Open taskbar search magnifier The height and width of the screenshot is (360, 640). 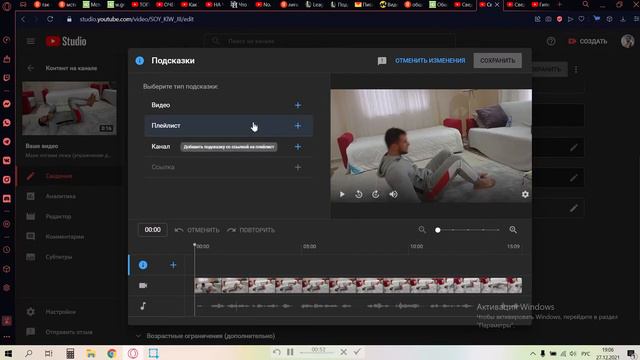tap(29, 353)
